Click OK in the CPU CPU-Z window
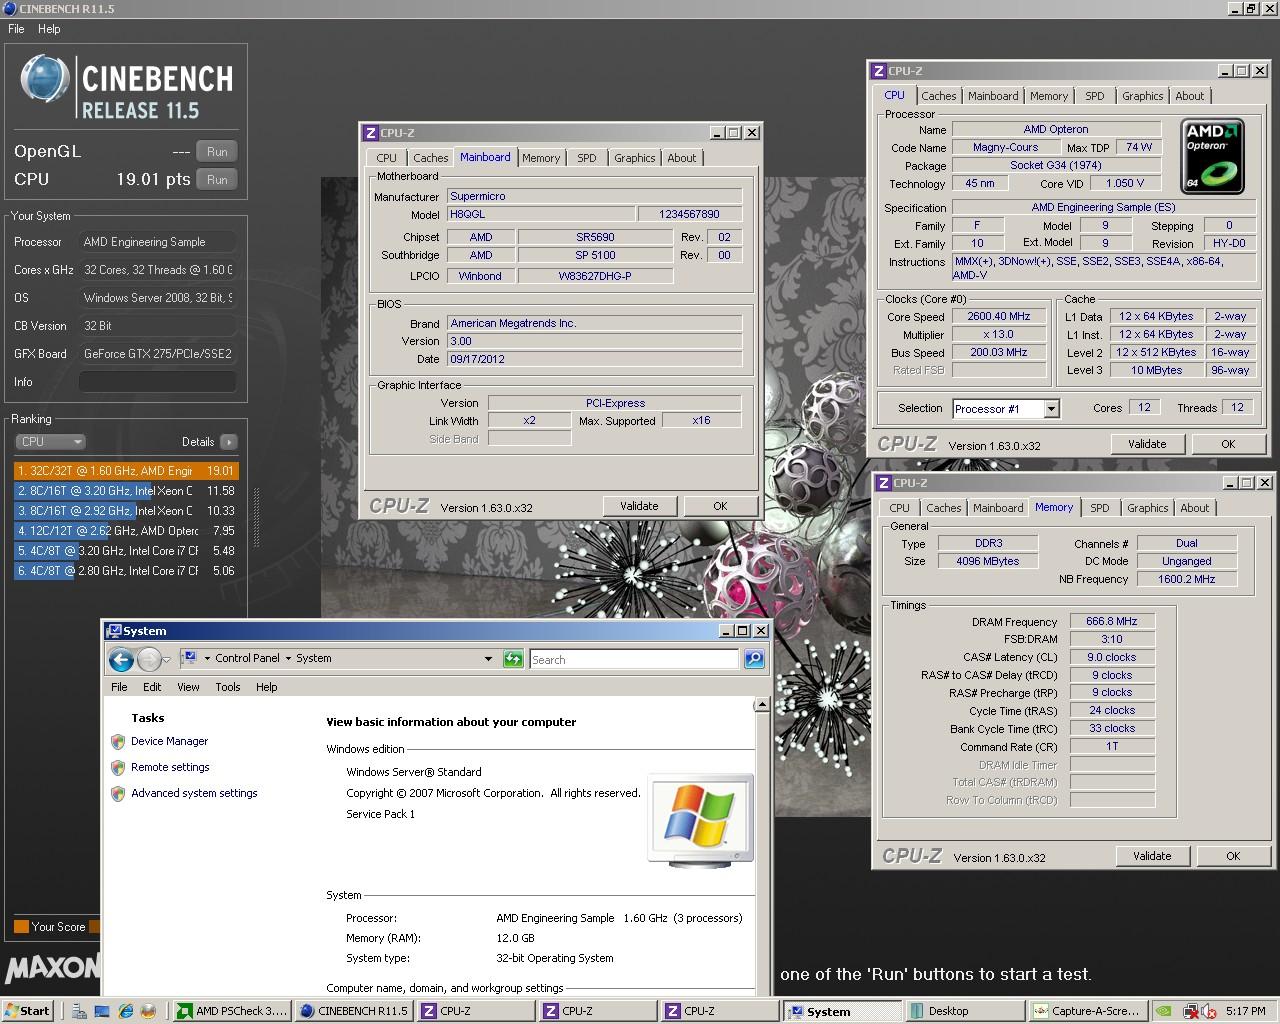Image resolution: width=1280 pixels, height=1024 pixels. click(1228, 444)
